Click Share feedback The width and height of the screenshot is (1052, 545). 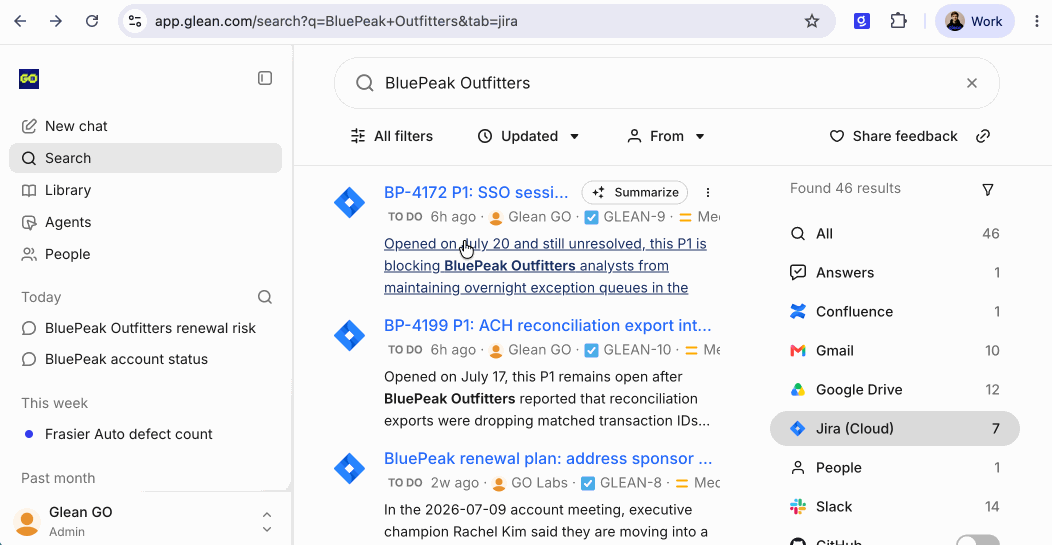coord(894,136)
